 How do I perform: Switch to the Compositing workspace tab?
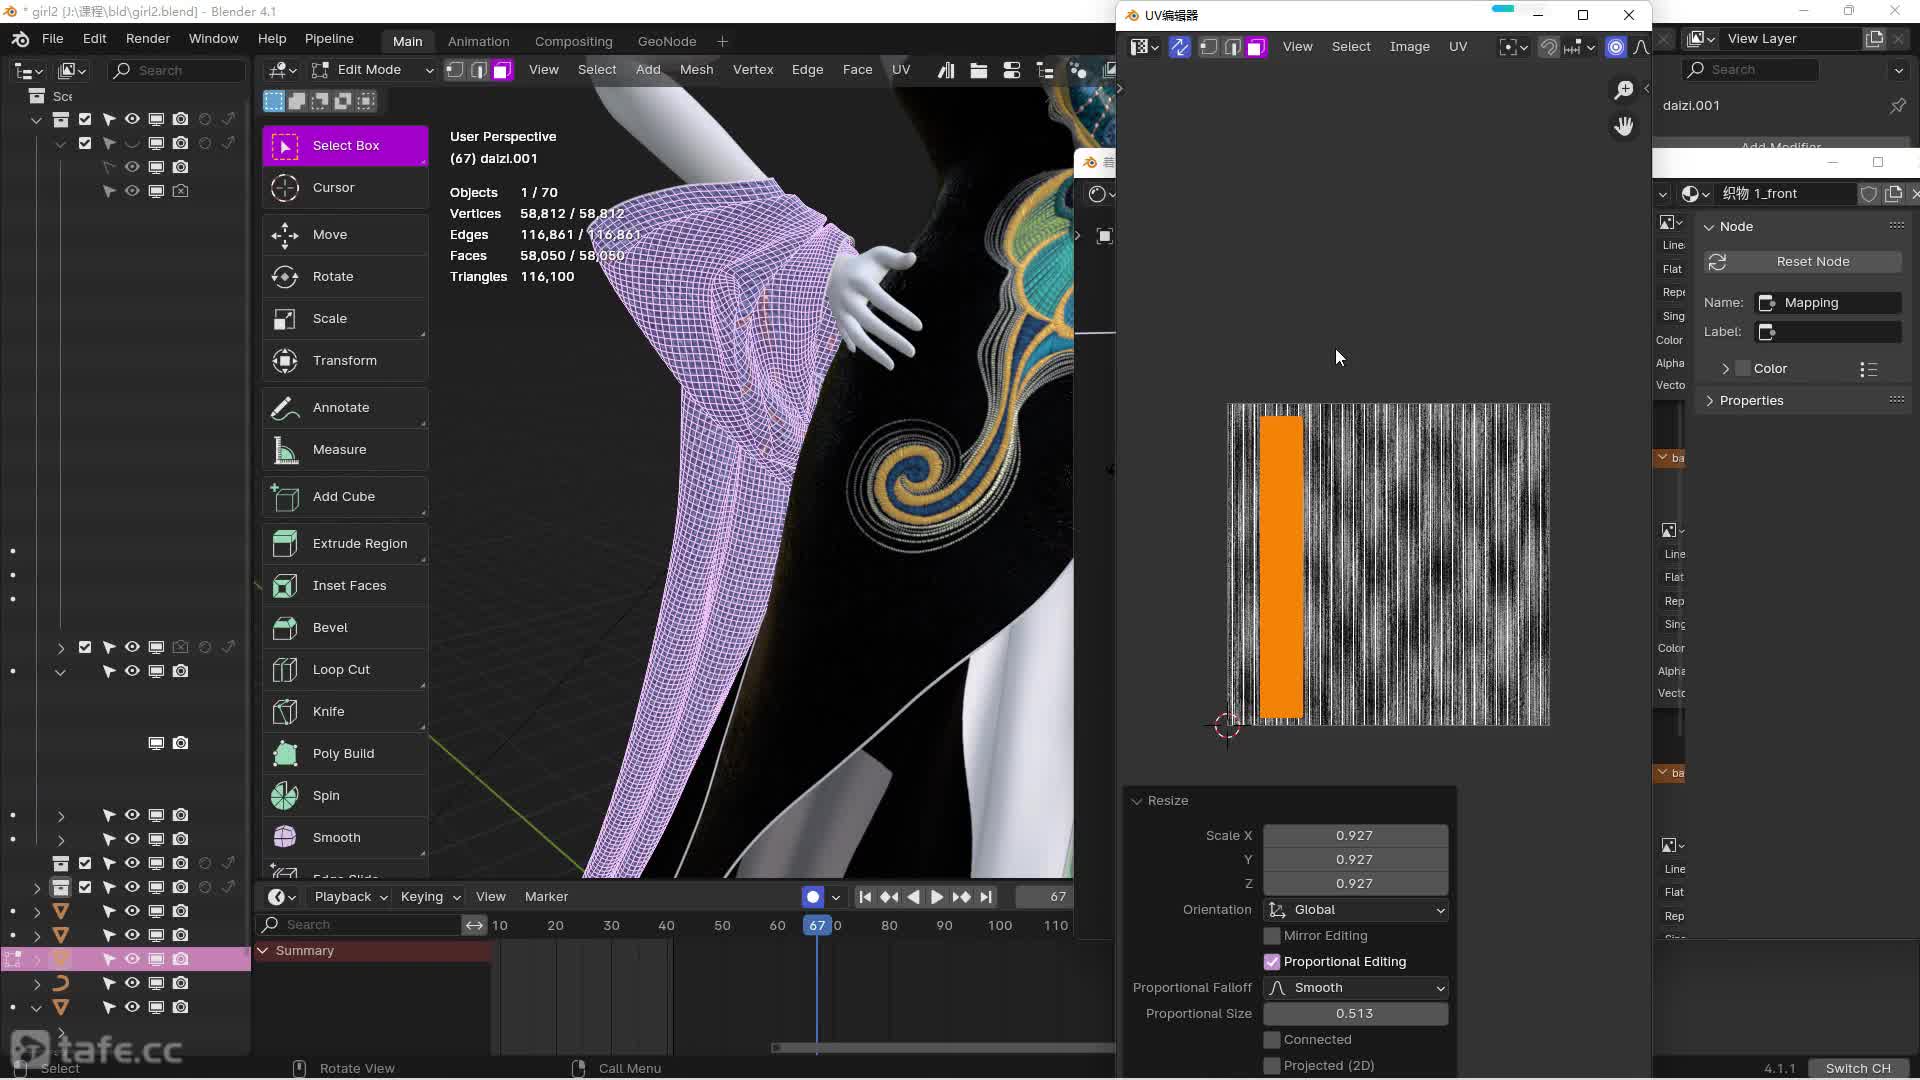(x=573, y=41)
